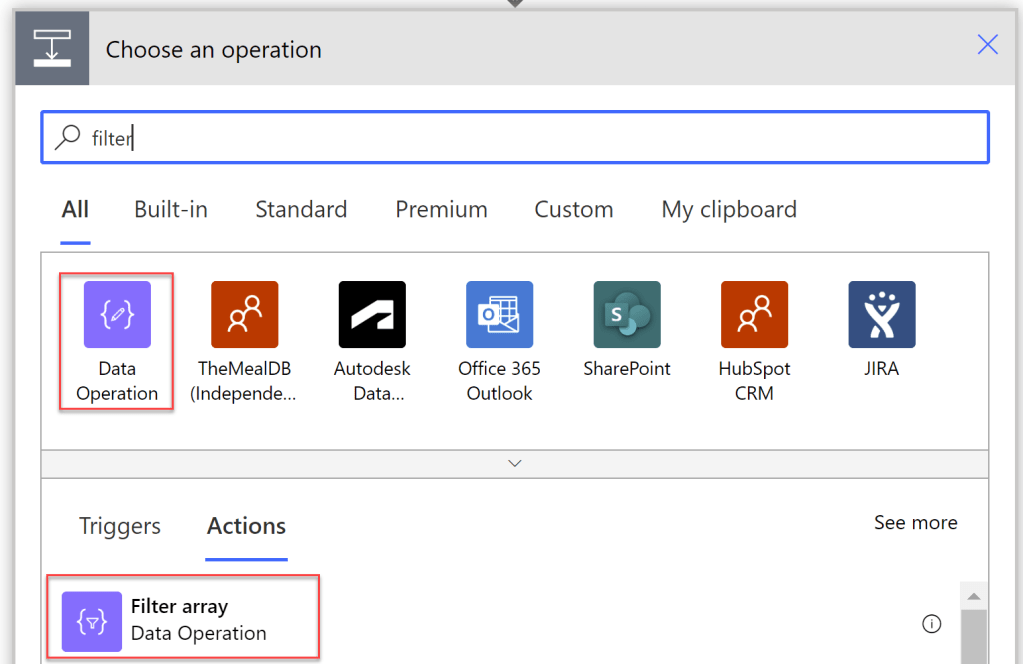Click the See more link

click(x=915, y=523)
